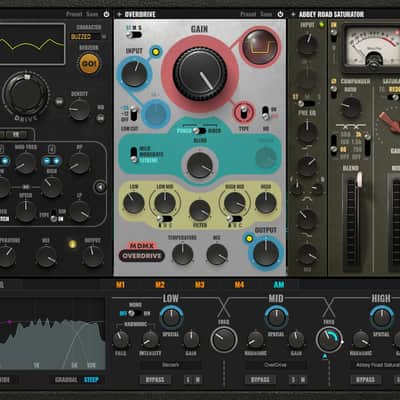The image size is (400, 400).
Task: Select STEEP crossover slope
Action: (x=91, y=380)
